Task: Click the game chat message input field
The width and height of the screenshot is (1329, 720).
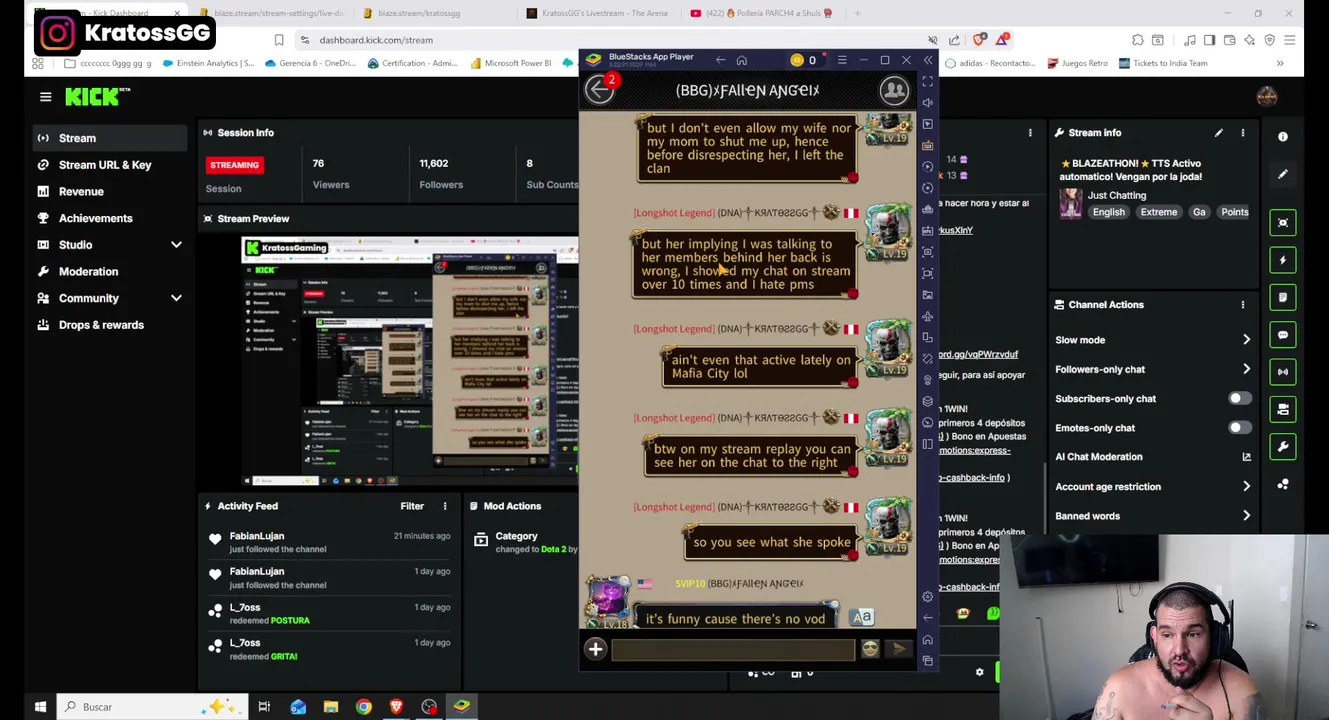Action: point(732,650)
